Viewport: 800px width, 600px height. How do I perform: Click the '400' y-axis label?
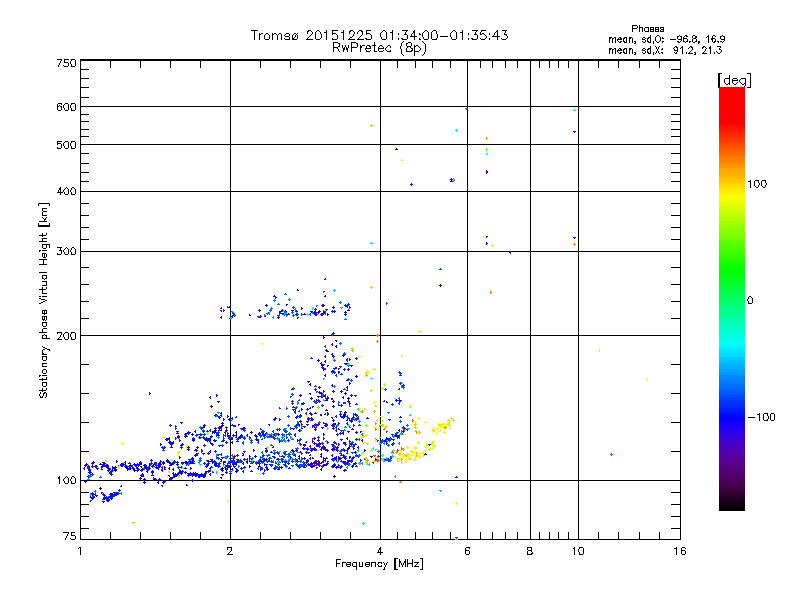66,192
